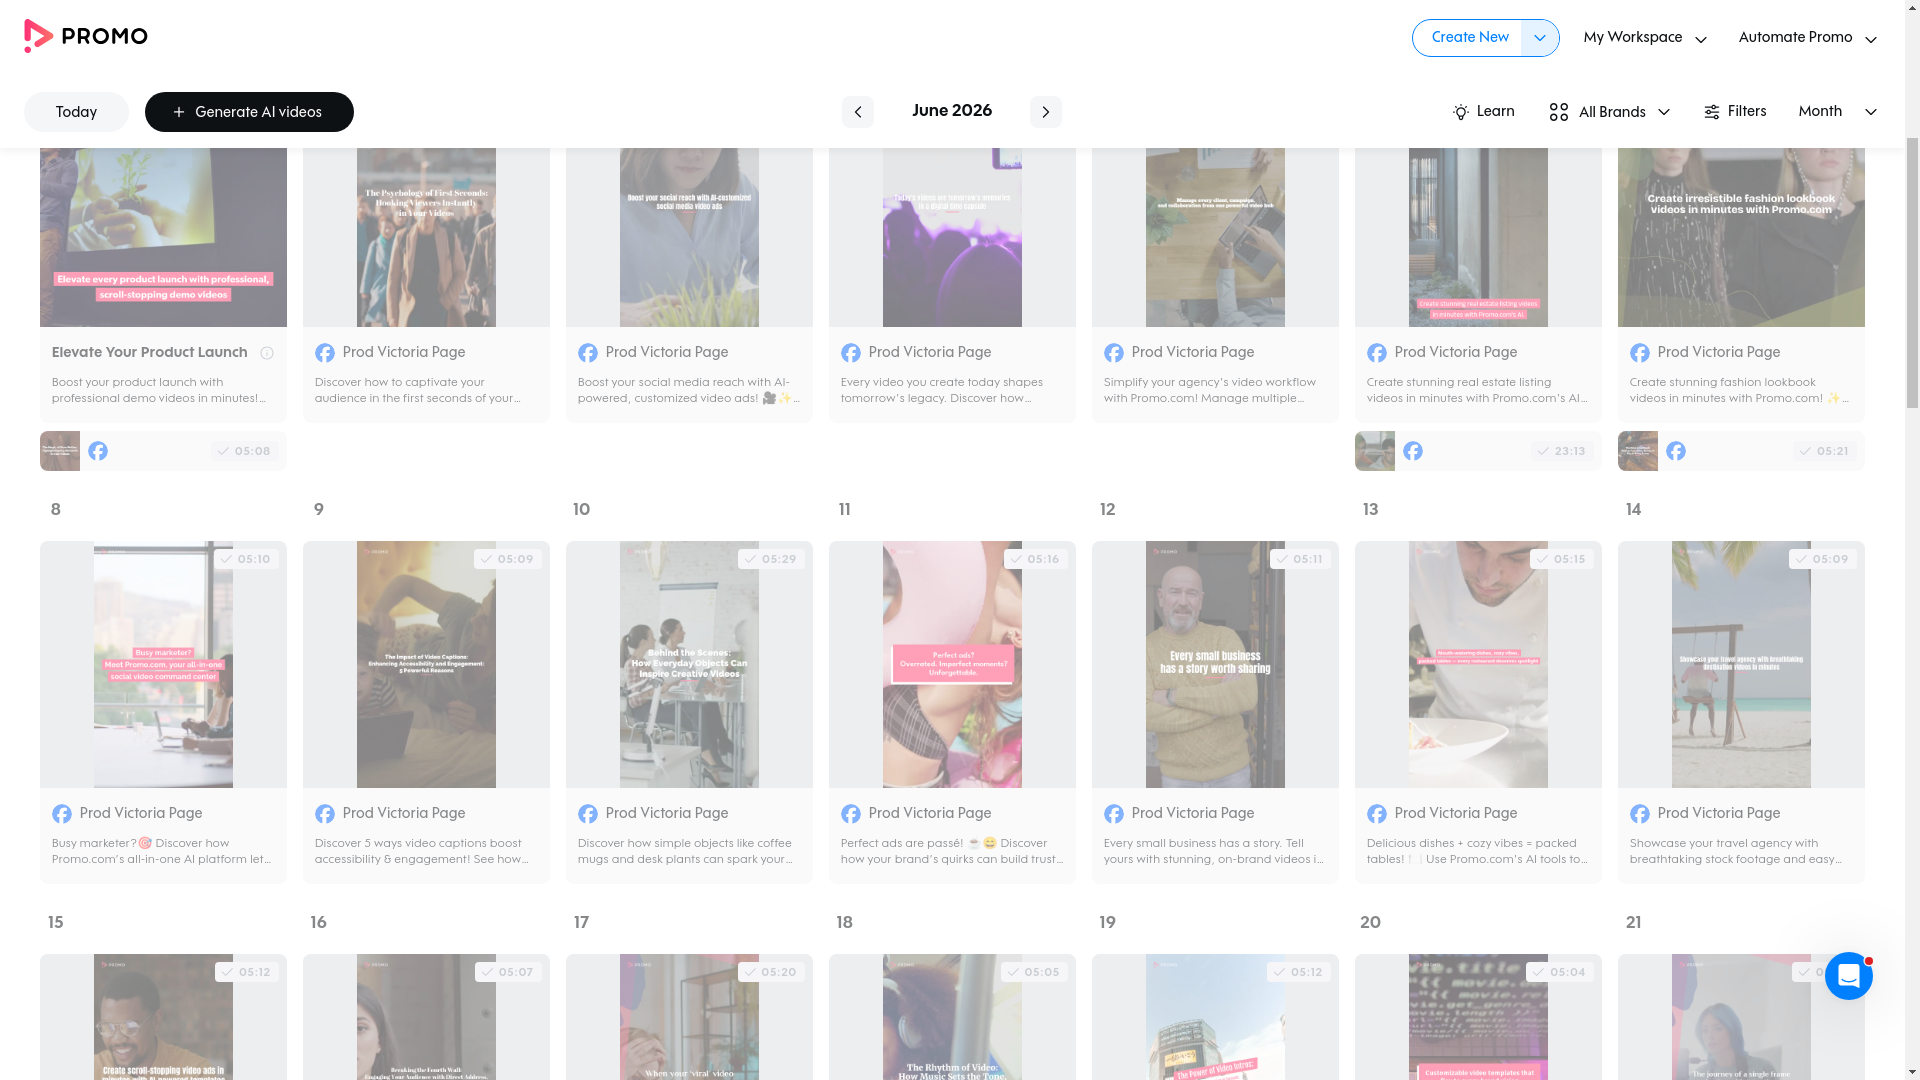Open the Rhythm of Video thumbnail on day 18
Screen dimensions: 1920x1080
952,1017
